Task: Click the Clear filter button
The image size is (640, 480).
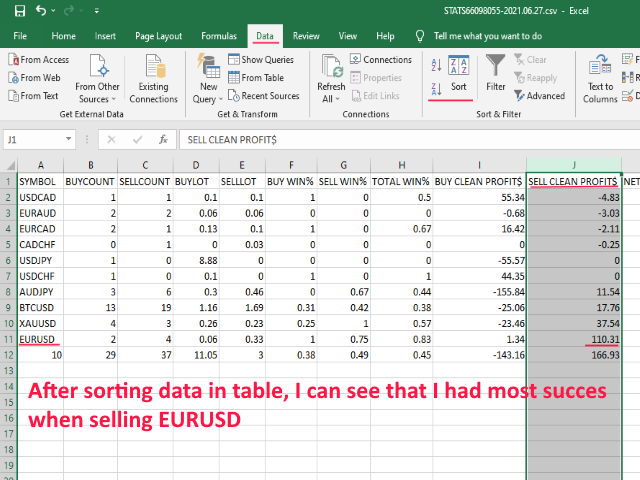Action: 530,60
